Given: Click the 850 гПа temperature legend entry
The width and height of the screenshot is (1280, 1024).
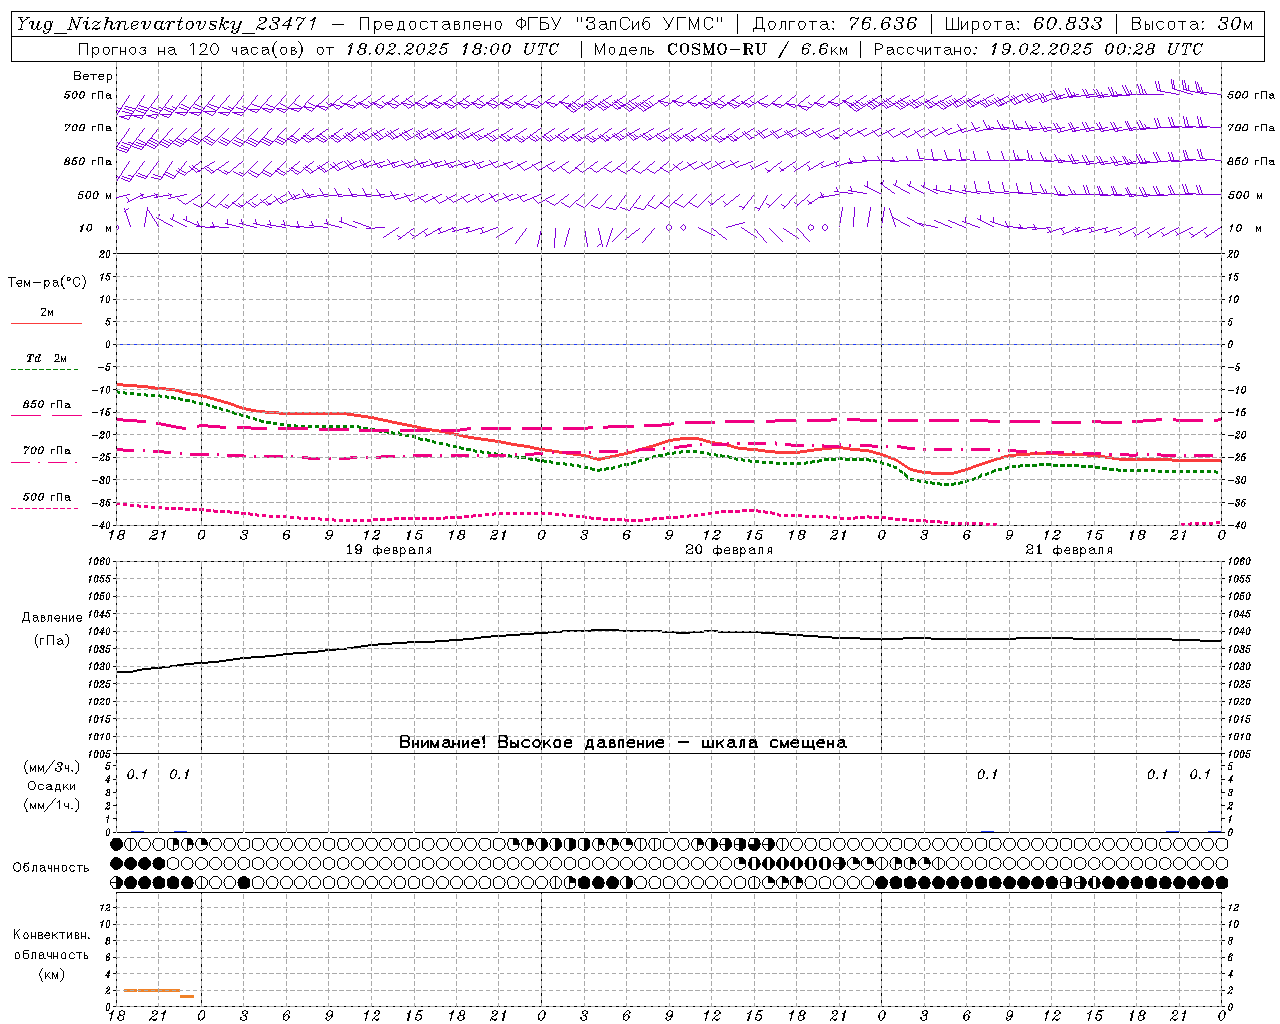Looking at the screenshot, I should point(46,405).
